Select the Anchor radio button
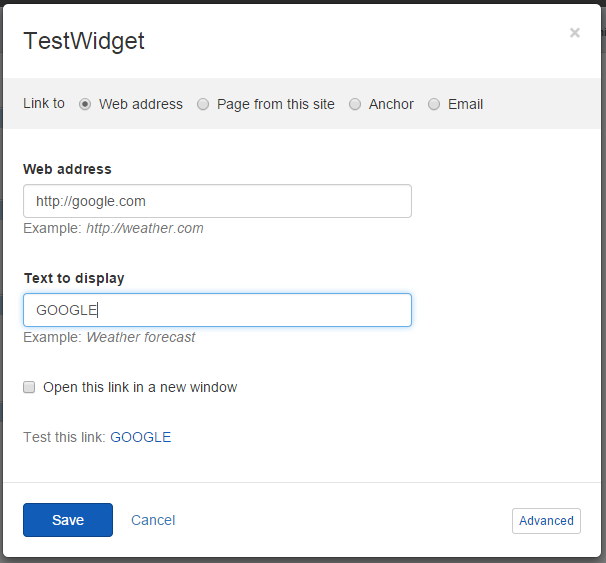Image resolution: width=606 pixels, height=563 pixels. 355,104
